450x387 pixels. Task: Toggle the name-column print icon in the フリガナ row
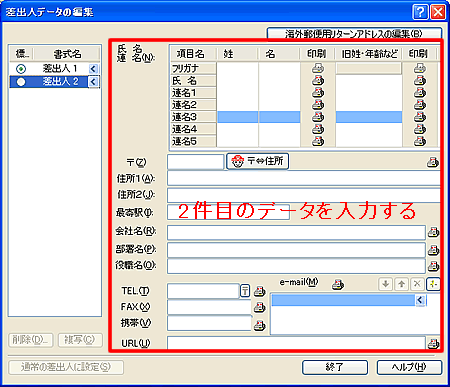pyautogui.click(x=318, y=68)
